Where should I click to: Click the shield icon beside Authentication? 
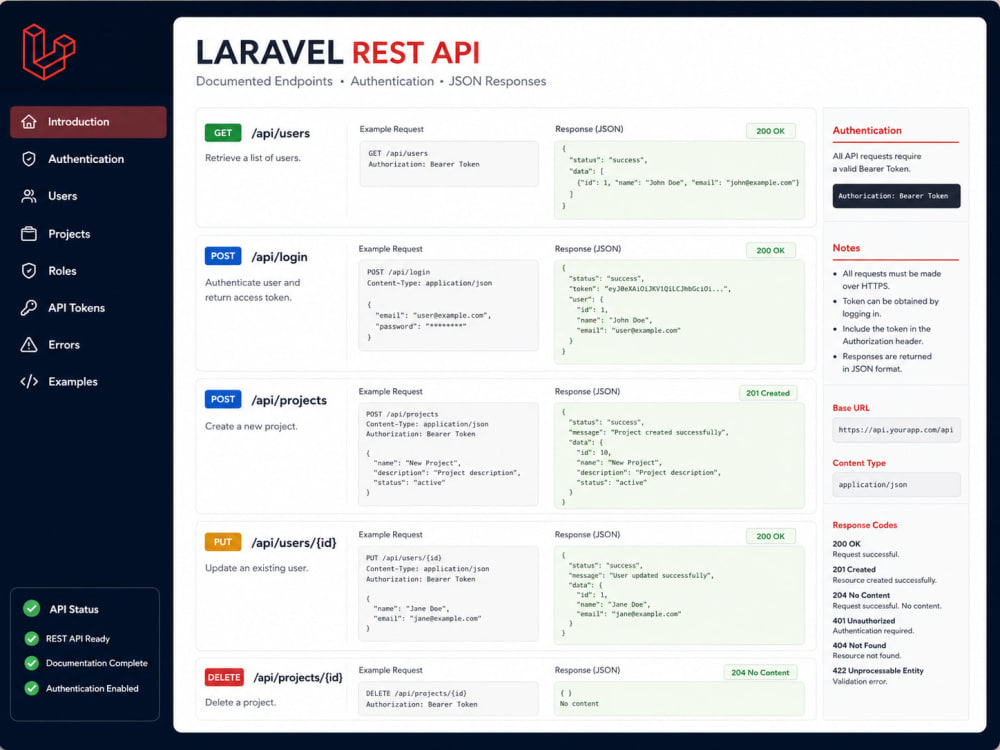tap(29, 159)
